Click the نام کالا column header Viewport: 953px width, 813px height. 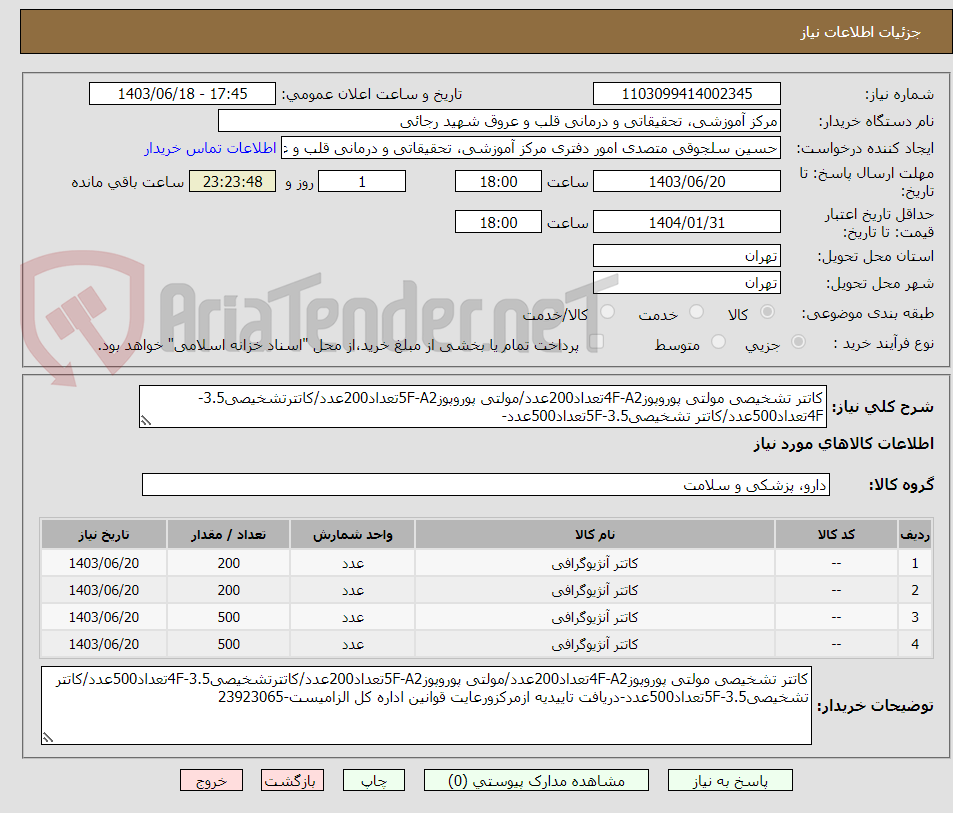(x=595, y=535)
